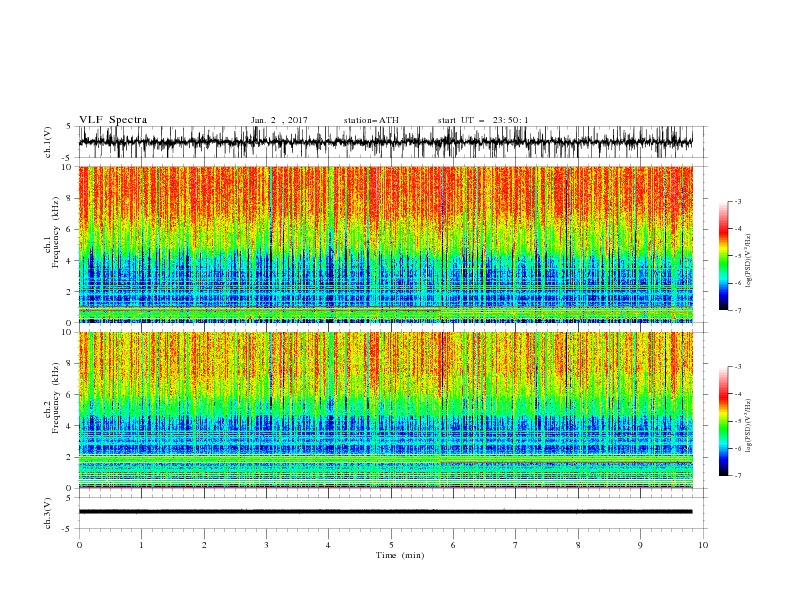This screenshot has height=612, width=792.
Task: Click the "-7" tick on ch.1 colorbar
Action: pos(738,310)
